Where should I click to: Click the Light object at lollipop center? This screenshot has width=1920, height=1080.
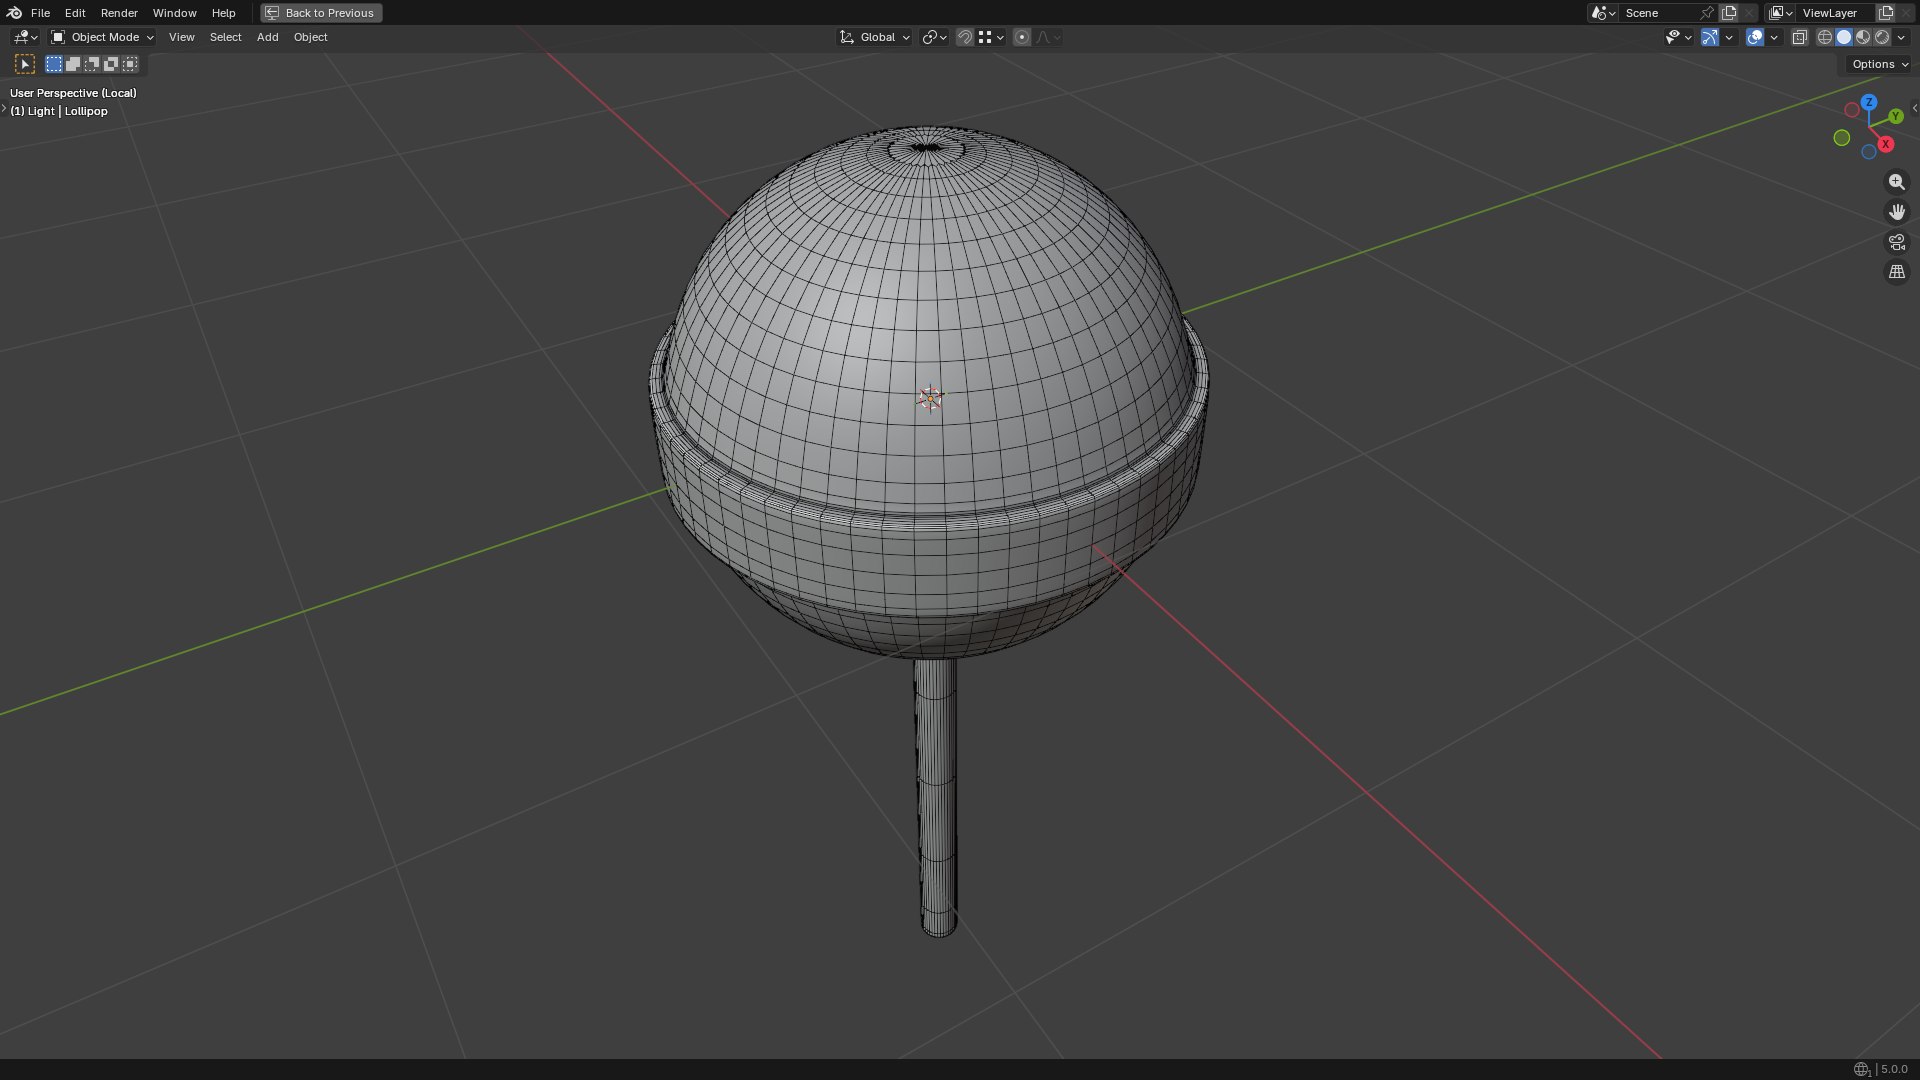pos(930,398)
